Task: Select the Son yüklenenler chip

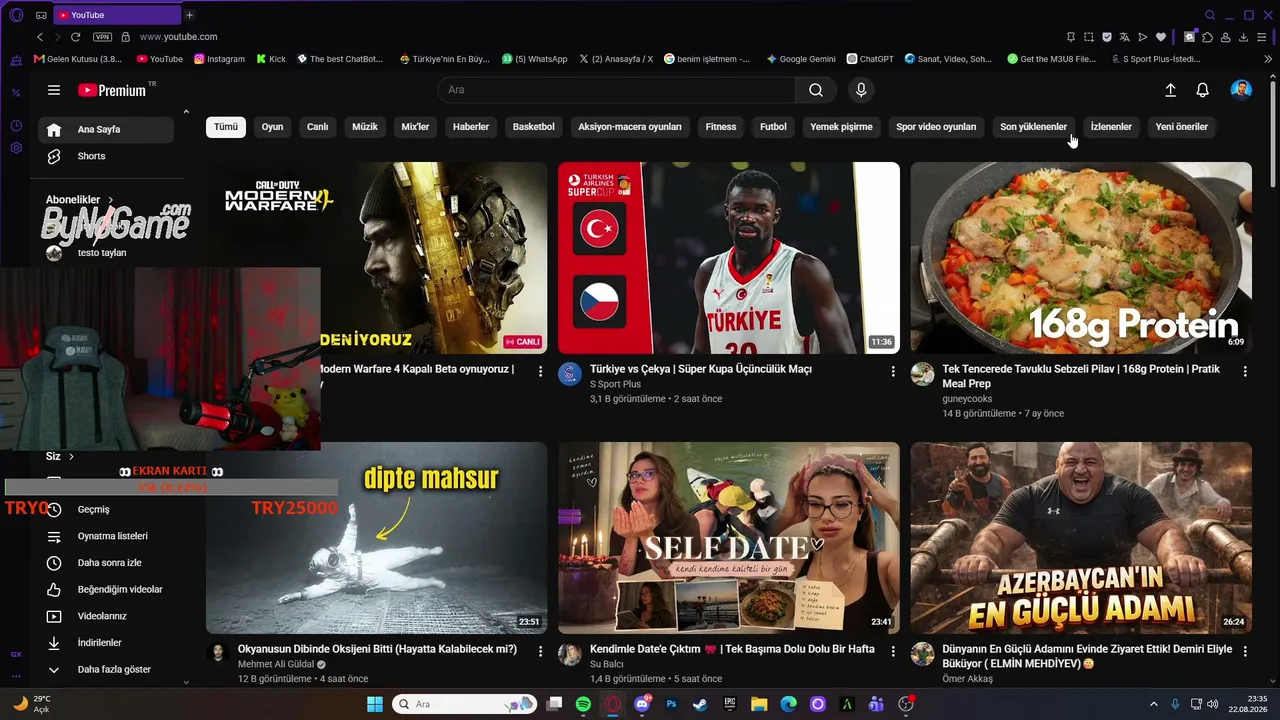Action: click(x=1034, y=127)
